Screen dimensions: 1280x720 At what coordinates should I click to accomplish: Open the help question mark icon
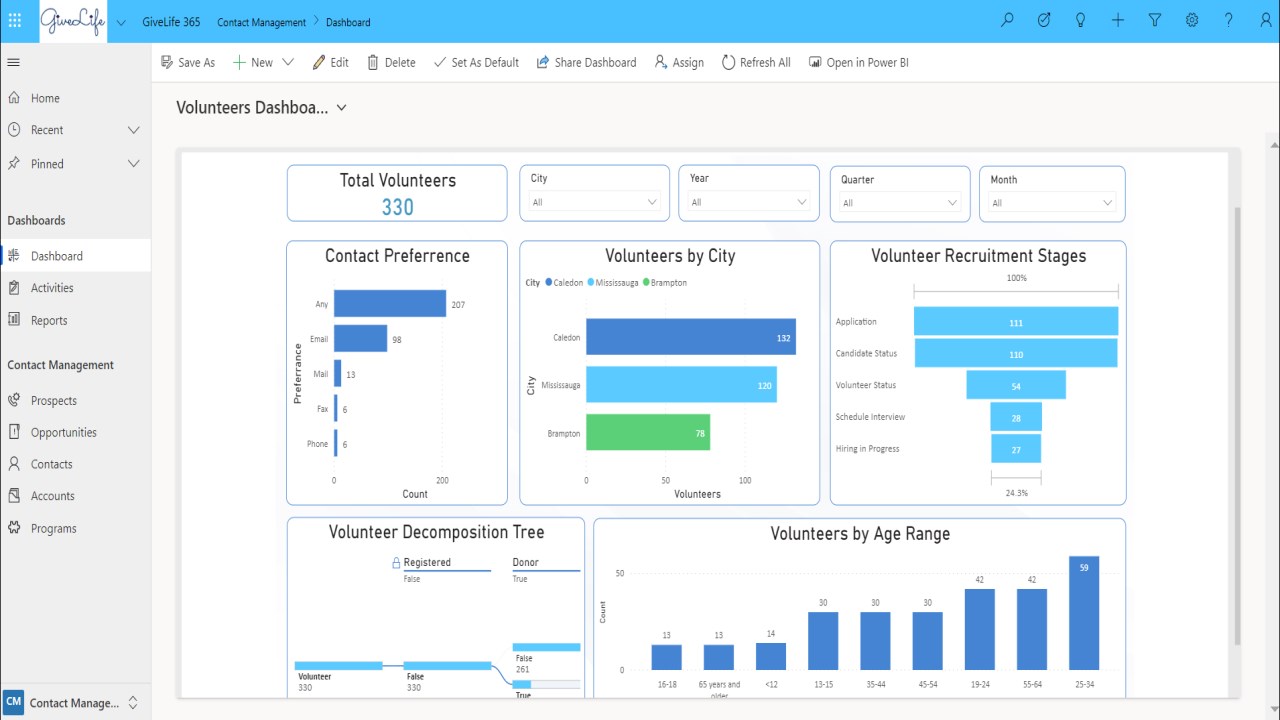1229,20
